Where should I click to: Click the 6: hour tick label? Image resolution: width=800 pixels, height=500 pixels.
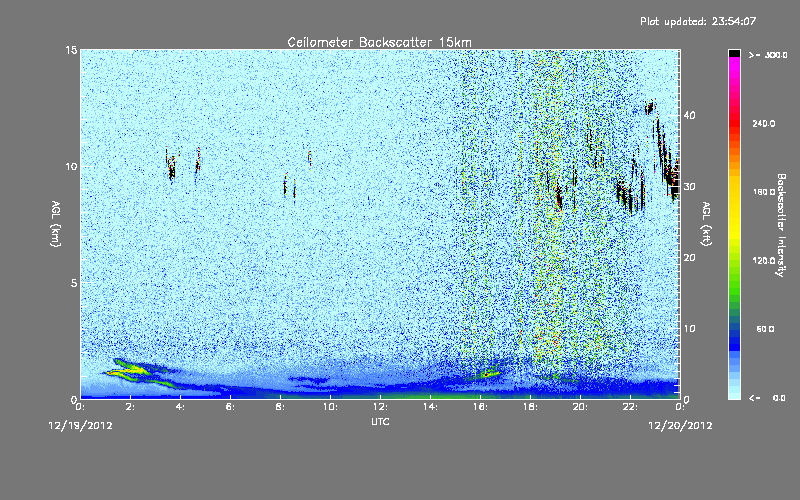[231, 407]
